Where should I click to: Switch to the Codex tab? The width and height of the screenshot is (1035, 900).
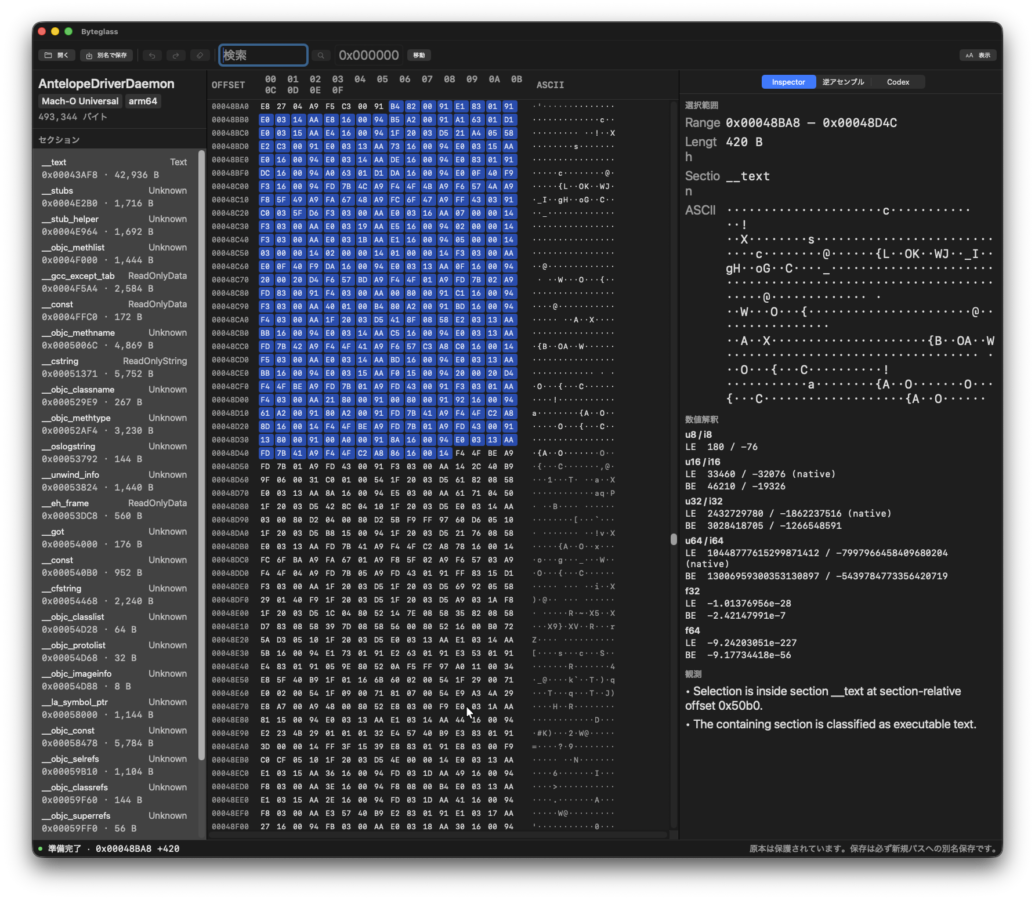pyautogui.click(x=898, y=82)
